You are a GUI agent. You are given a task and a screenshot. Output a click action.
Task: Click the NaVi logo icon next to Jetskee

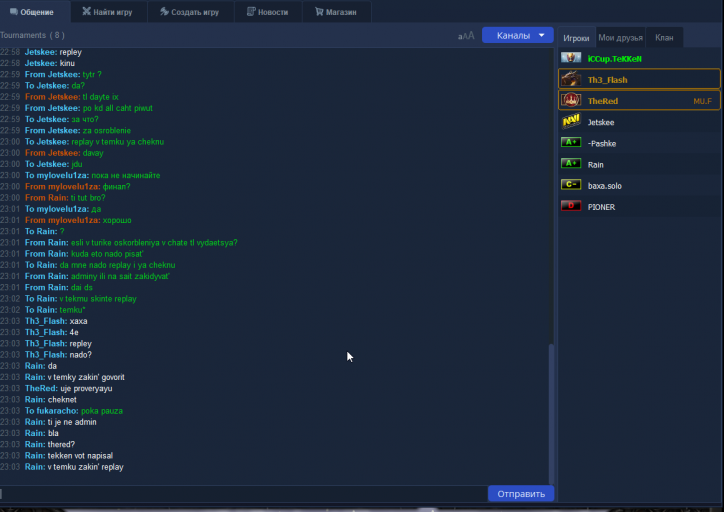pos(571,121)
